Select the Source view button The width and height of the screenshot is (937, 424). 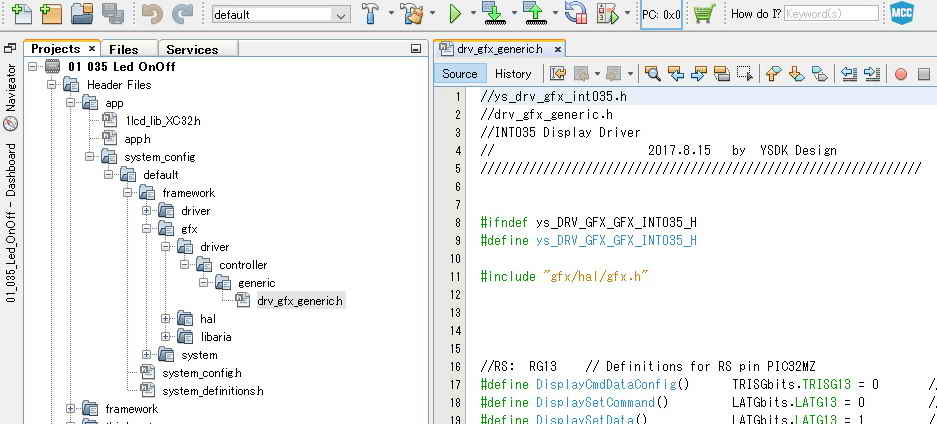pyautogui.click(x=460, y=73)
